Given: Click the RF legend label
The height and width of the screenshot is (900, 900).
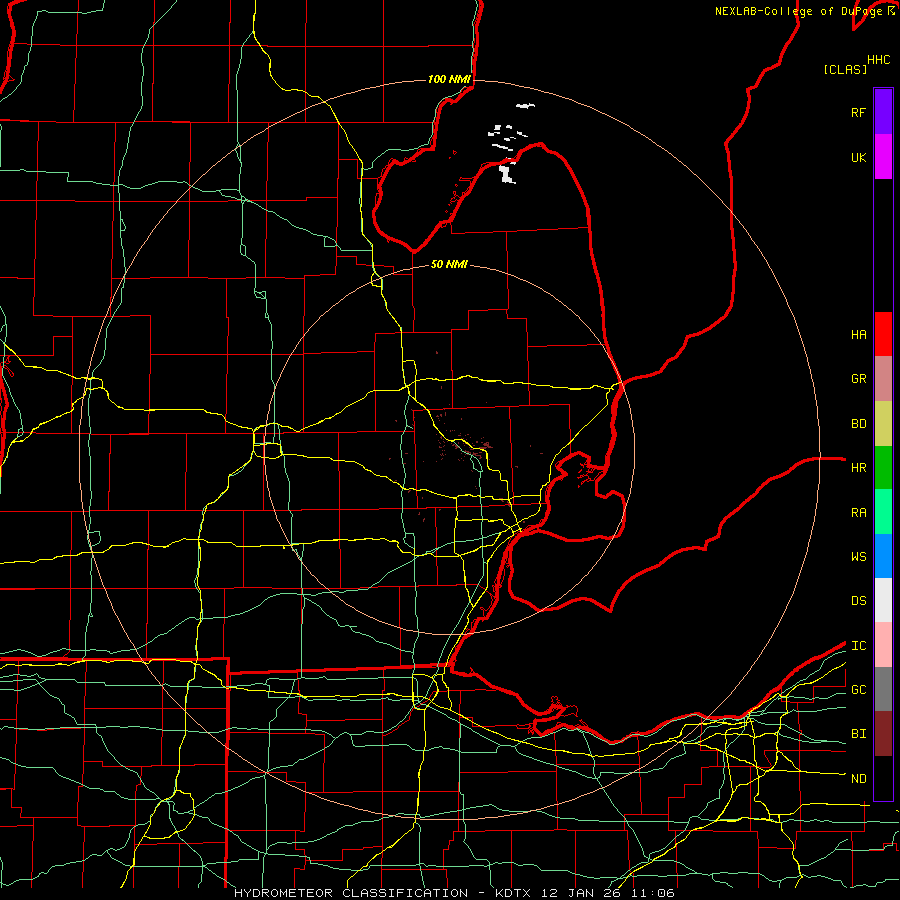Looking at the screenshot, I should (858, 112).
